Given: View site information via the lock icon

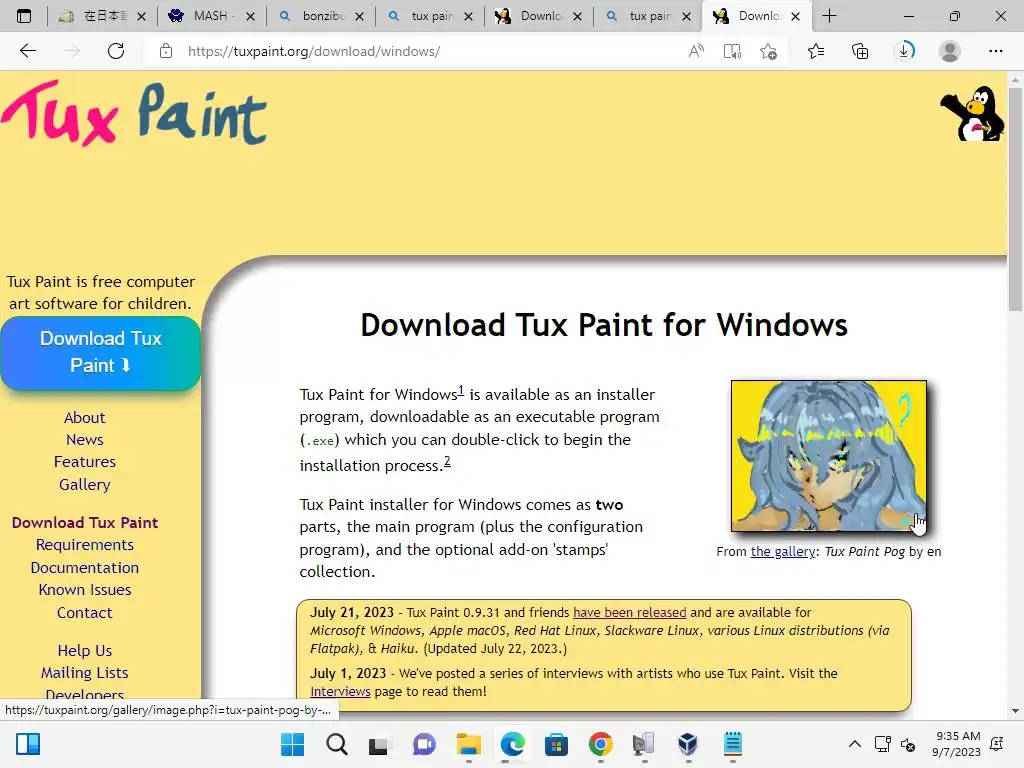Looking at the screenshot, I should click(166, 51).
